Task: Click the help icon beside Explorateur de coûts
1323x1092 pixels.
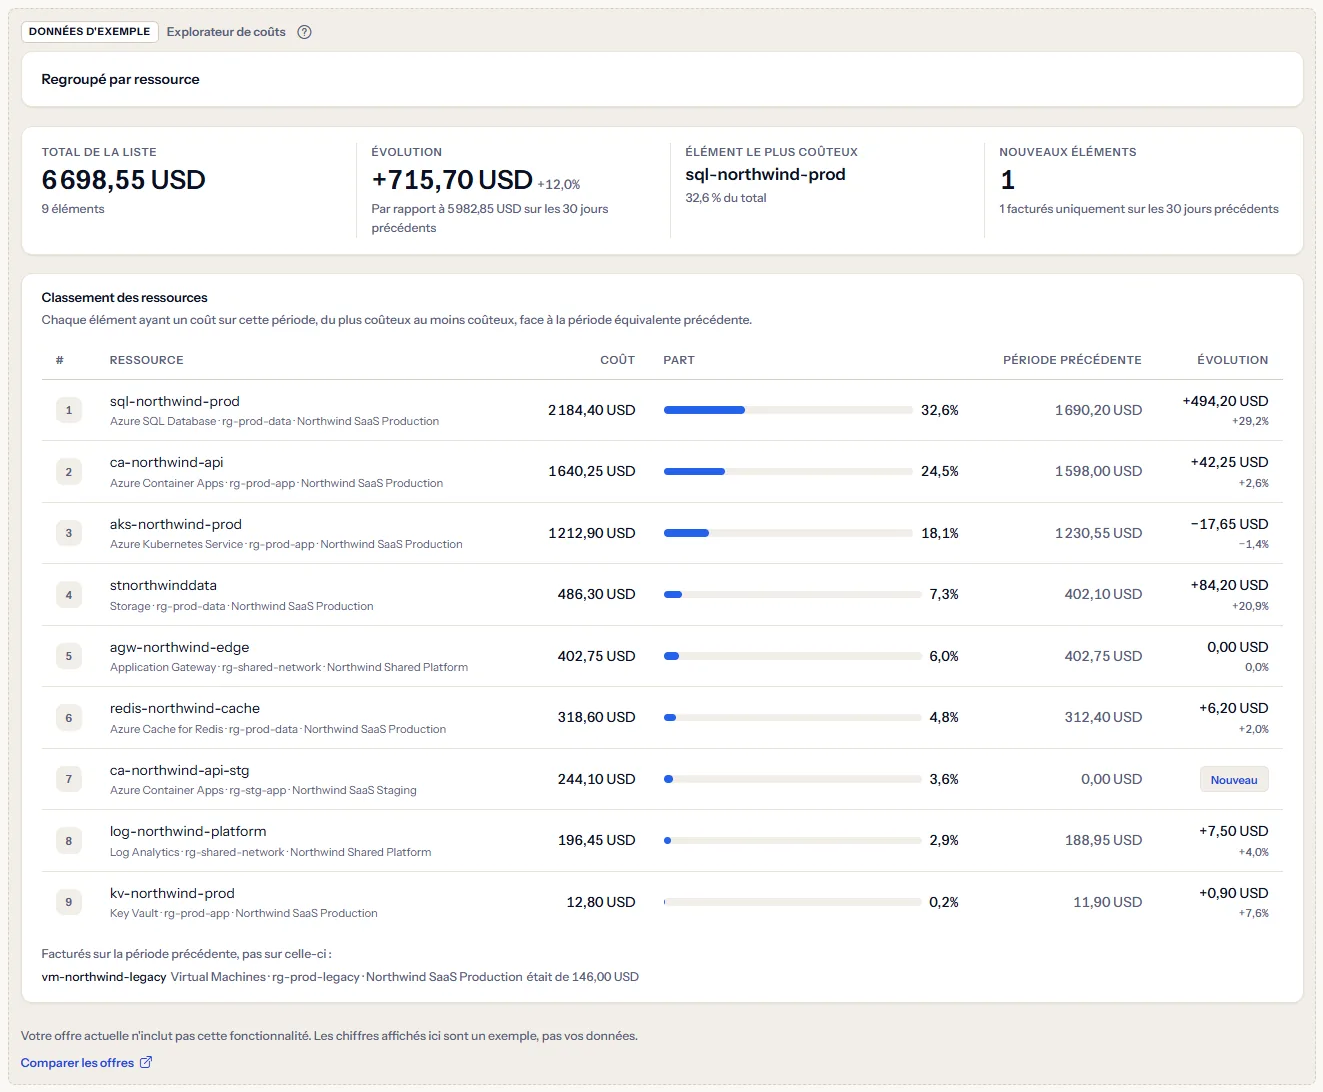Action: coord(305,32)
